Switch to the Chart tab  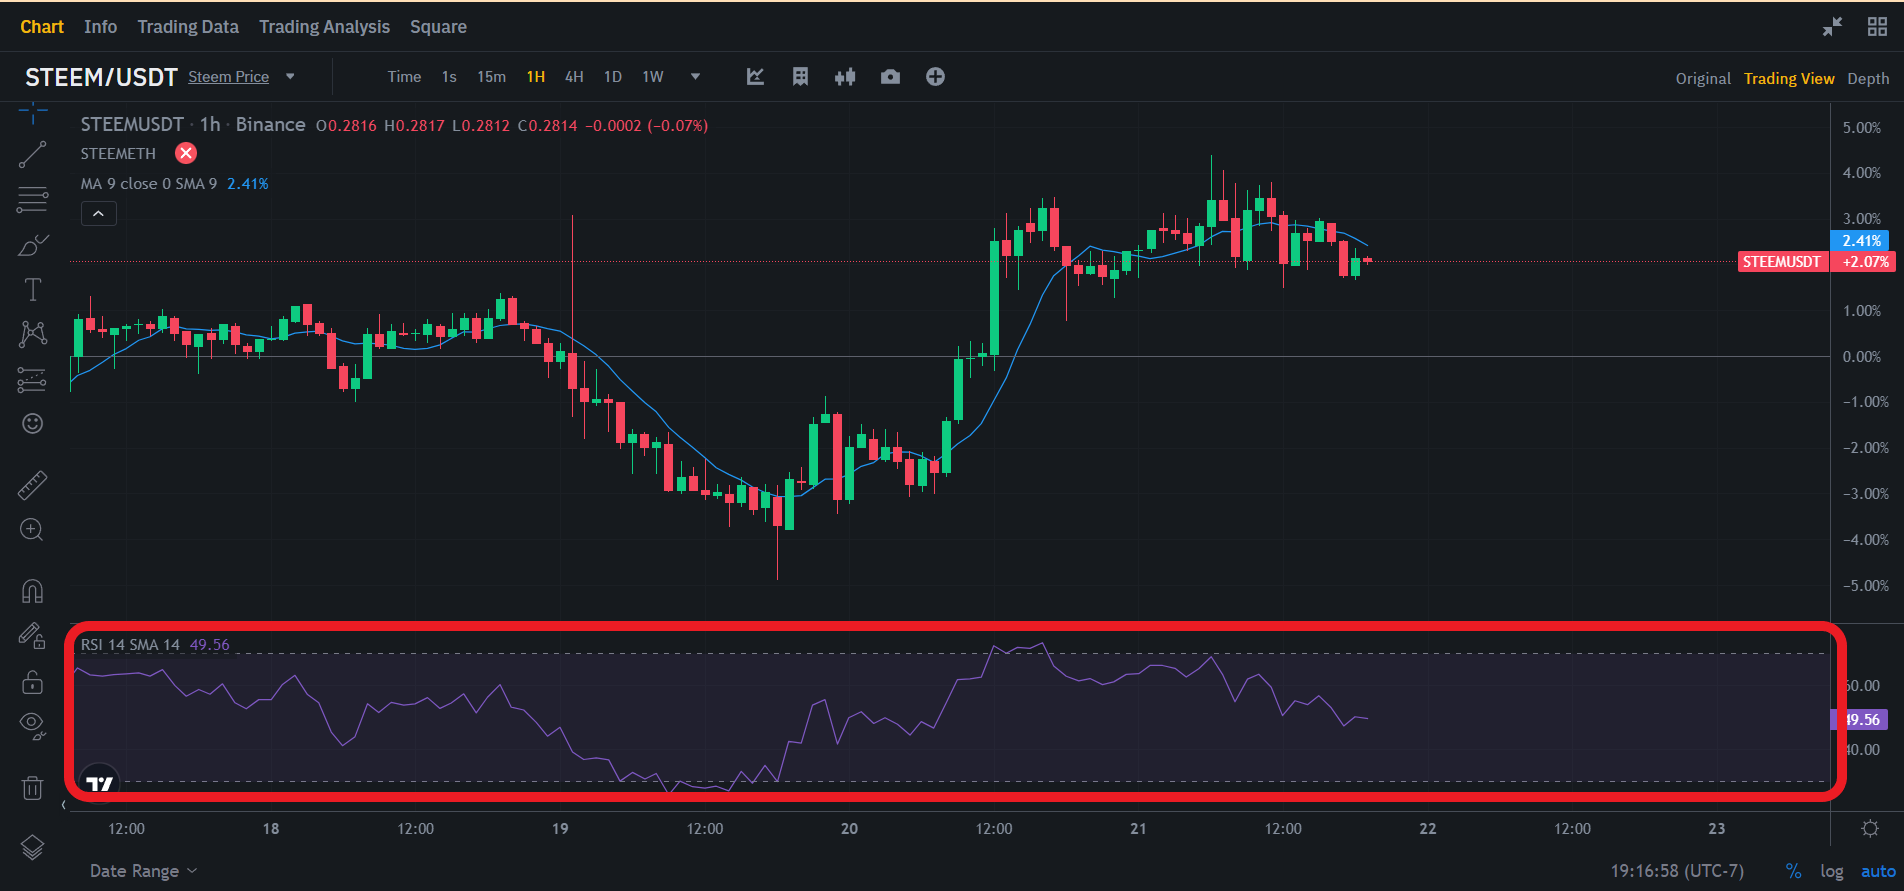click(x=42, y=27)
